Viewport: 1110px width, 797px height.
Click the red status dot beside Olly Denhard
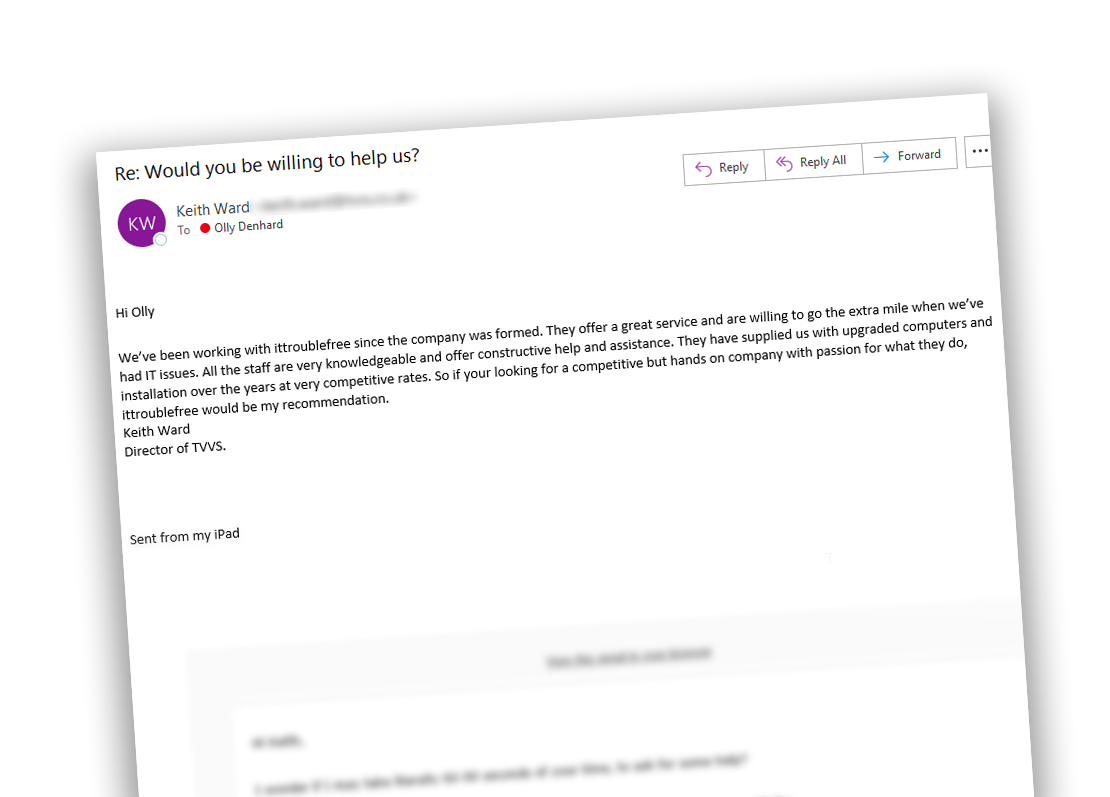[x=205, y=228]
